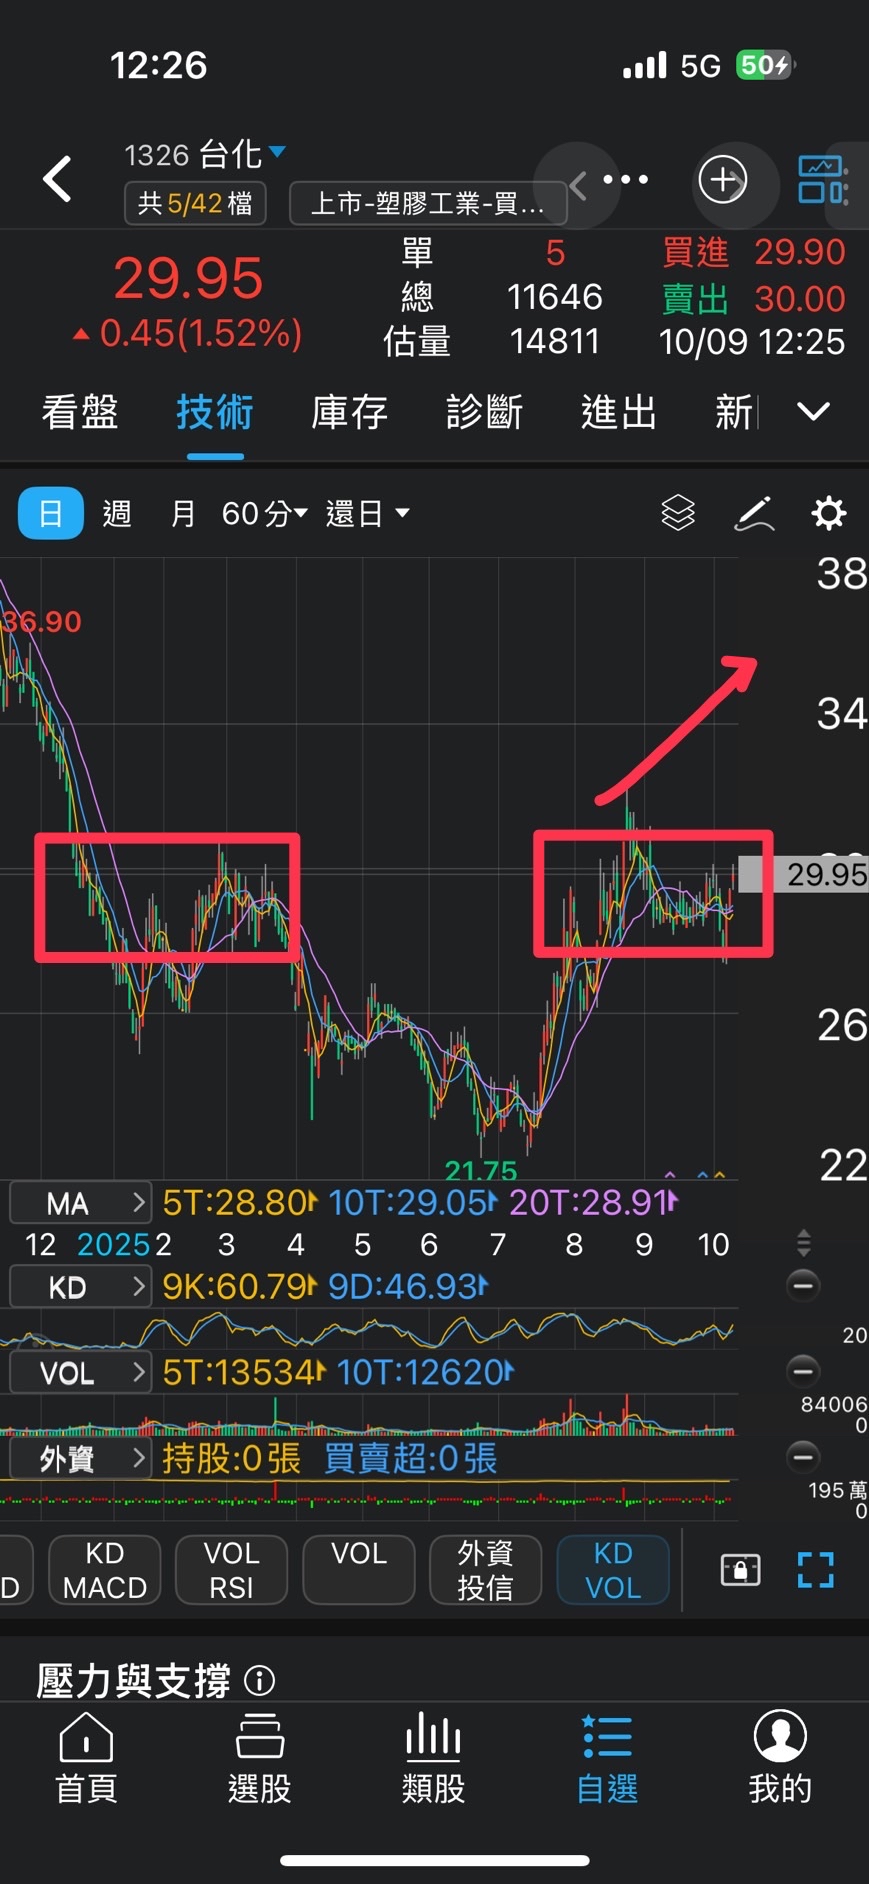Tap the 36.90 high price label
The image size is (869, 1884).
(x=41, y=621)
